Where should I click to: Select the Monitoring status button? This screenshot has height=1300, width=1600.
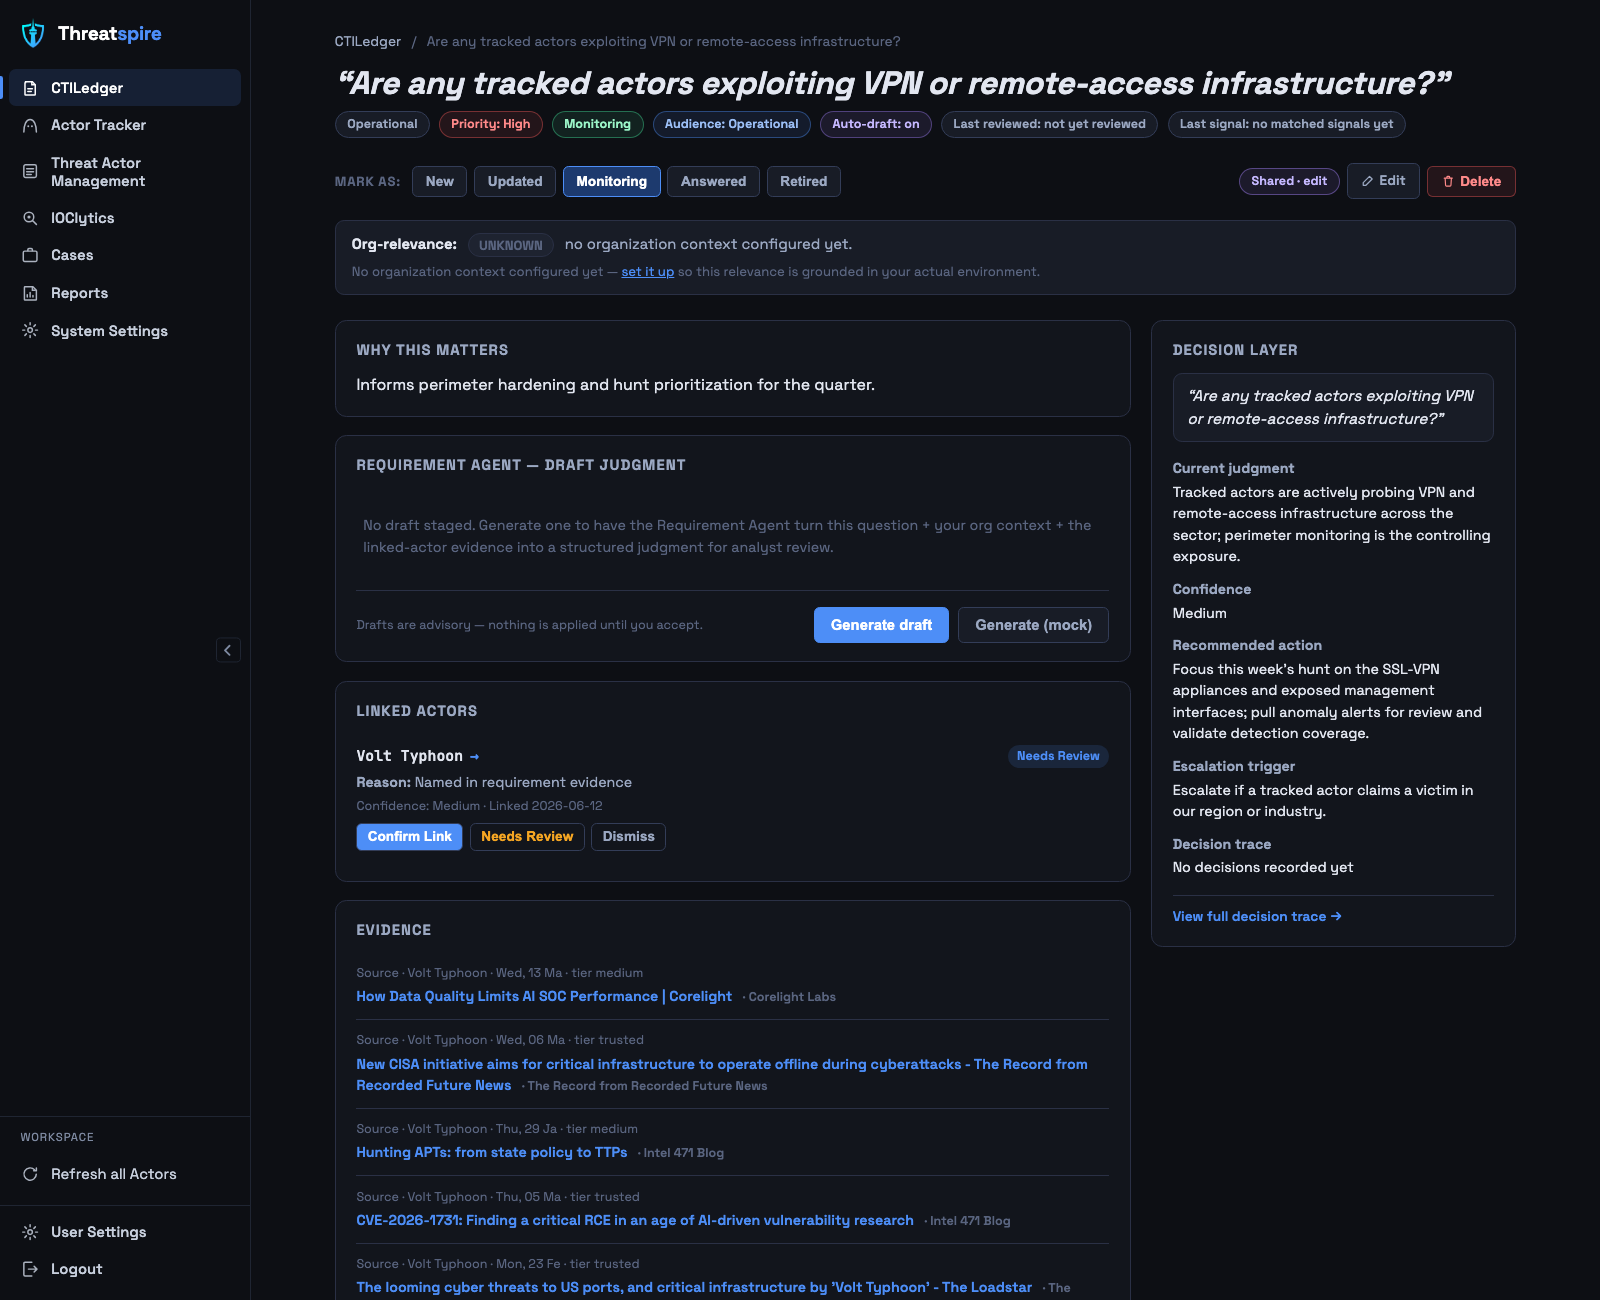[x=611, y=181]
